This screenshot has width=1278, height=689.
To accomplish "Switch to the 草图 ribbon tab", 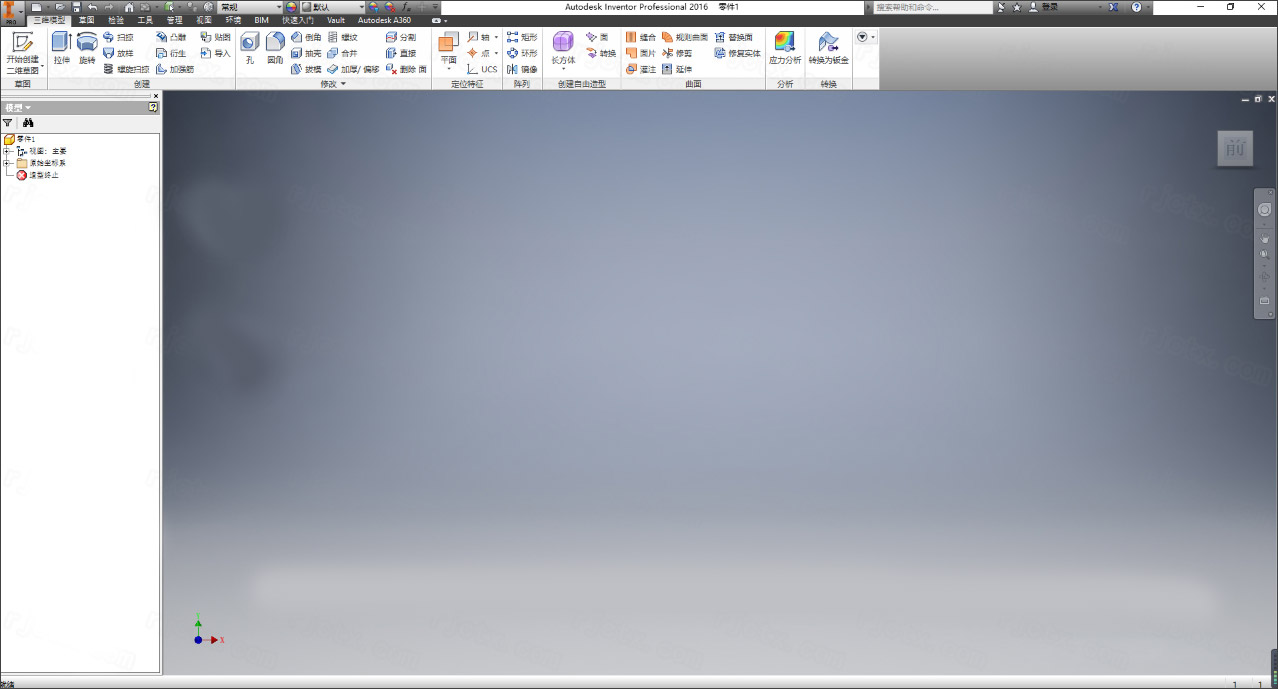I will click(x=87, y=20).
